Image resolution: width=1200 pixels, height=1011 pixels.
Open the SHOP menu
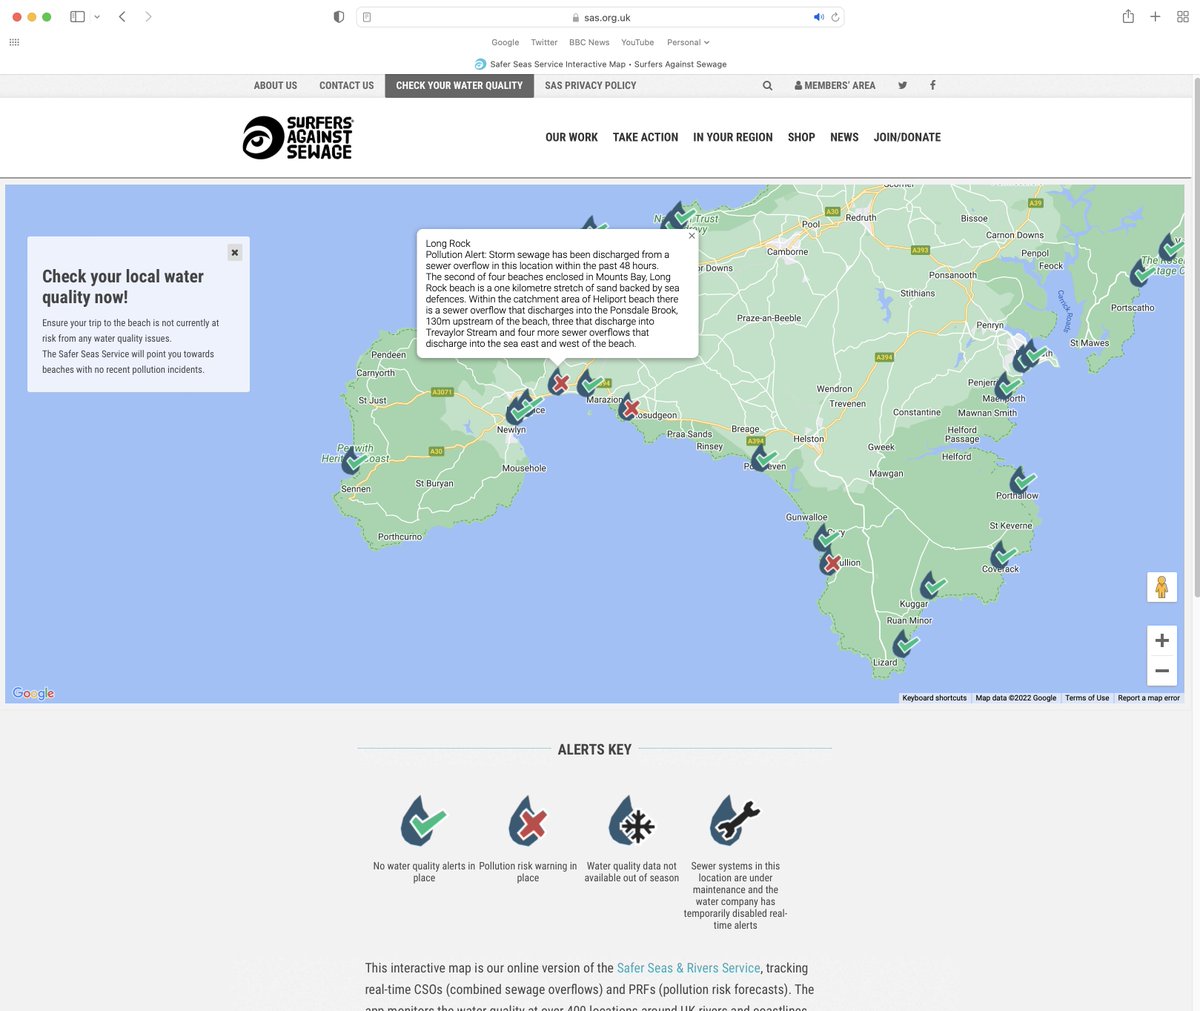[801, 137]
